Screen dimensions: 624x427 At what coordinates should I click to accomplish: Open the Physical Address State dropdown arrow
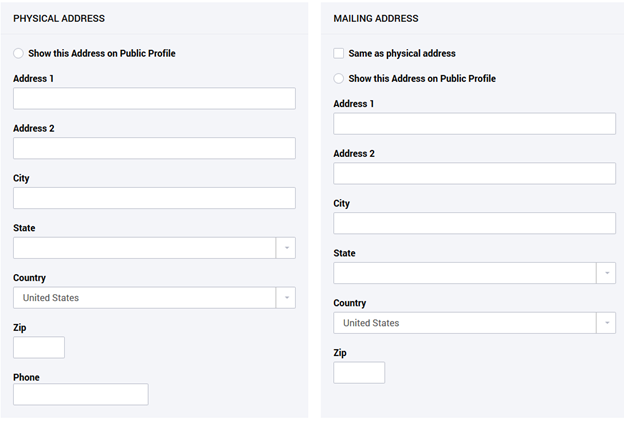coord(285,248)
